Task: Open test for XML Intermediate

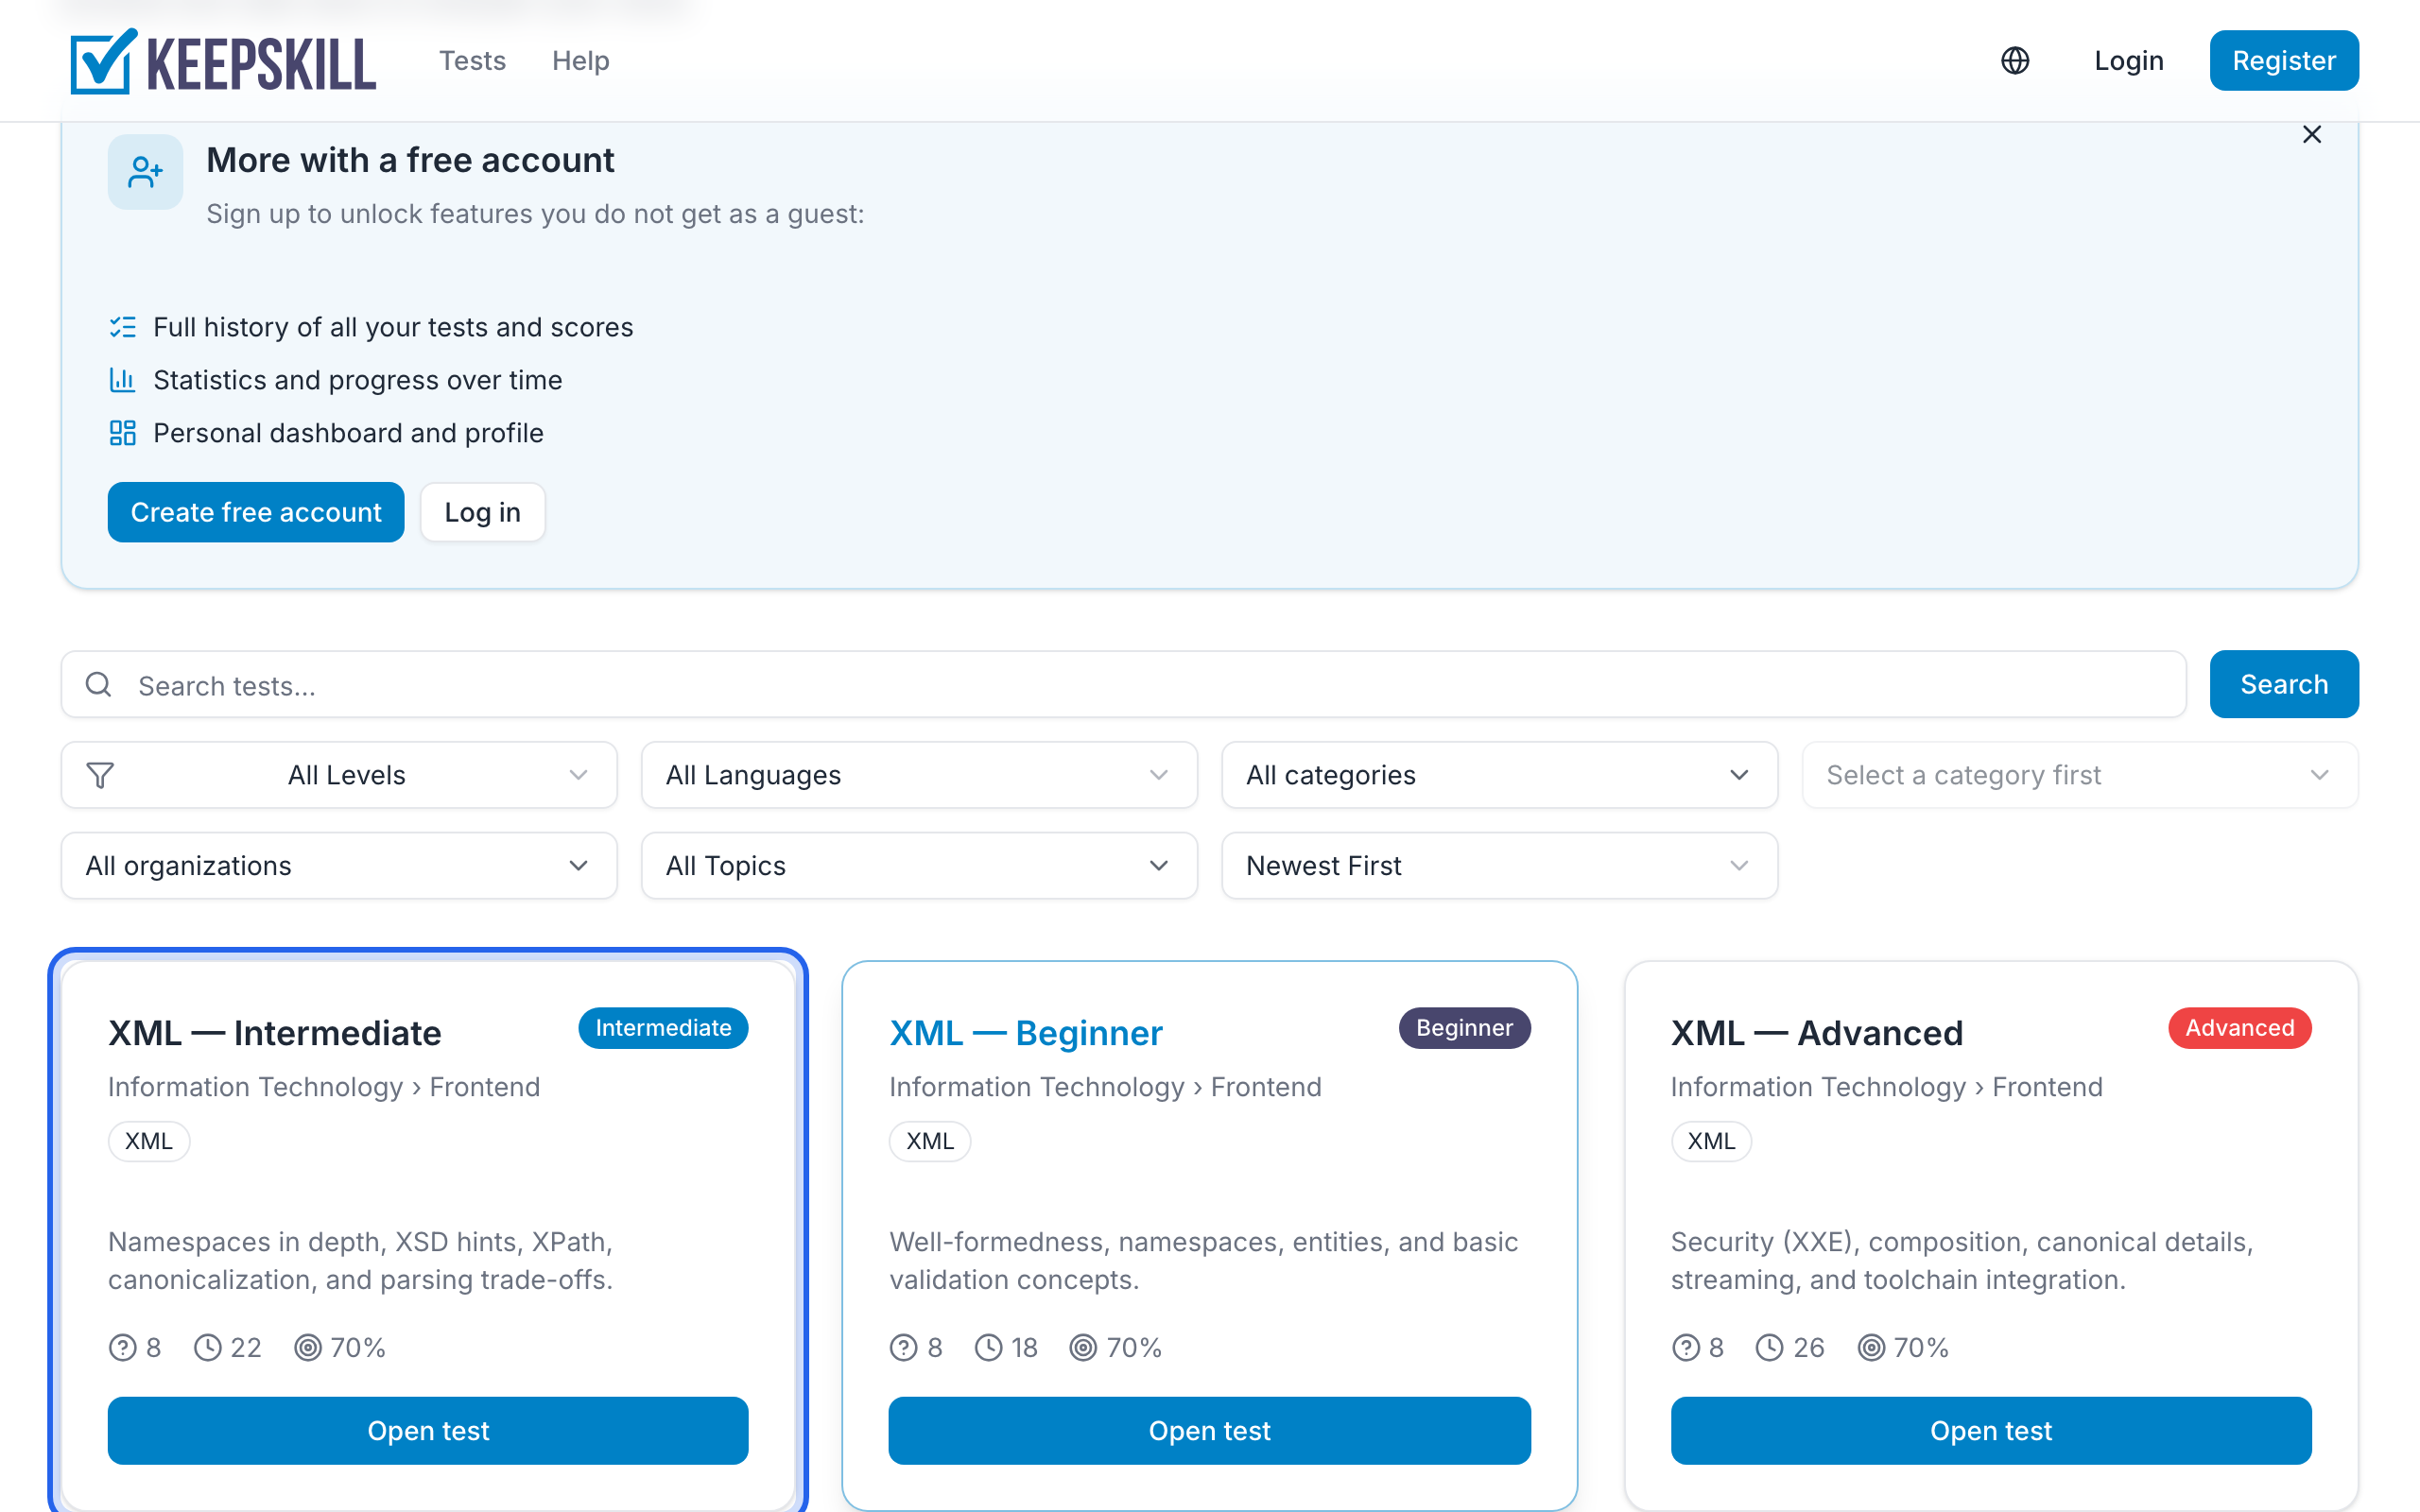Action: pyautogui.click(x=428, y=1431)
